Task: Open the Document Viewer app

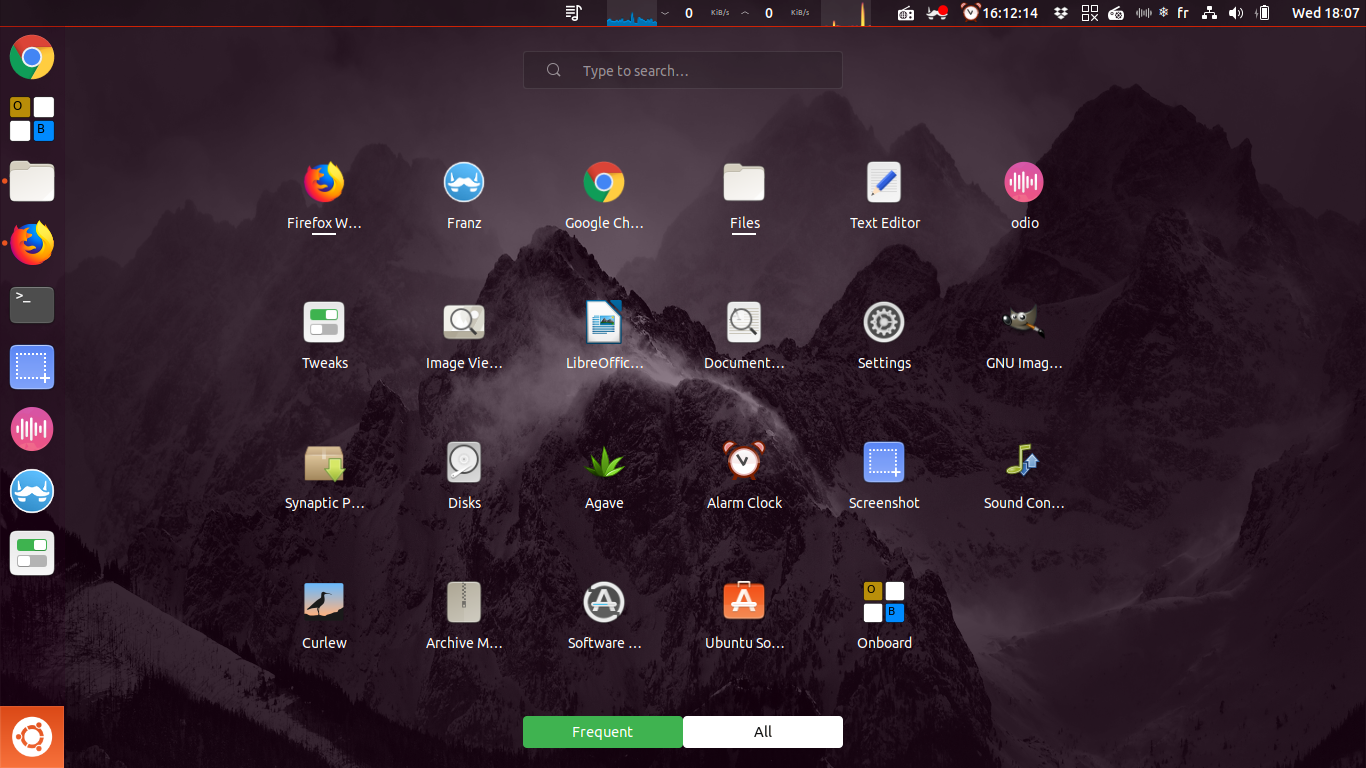Action: pyautogui.click(x=744, y=336)
